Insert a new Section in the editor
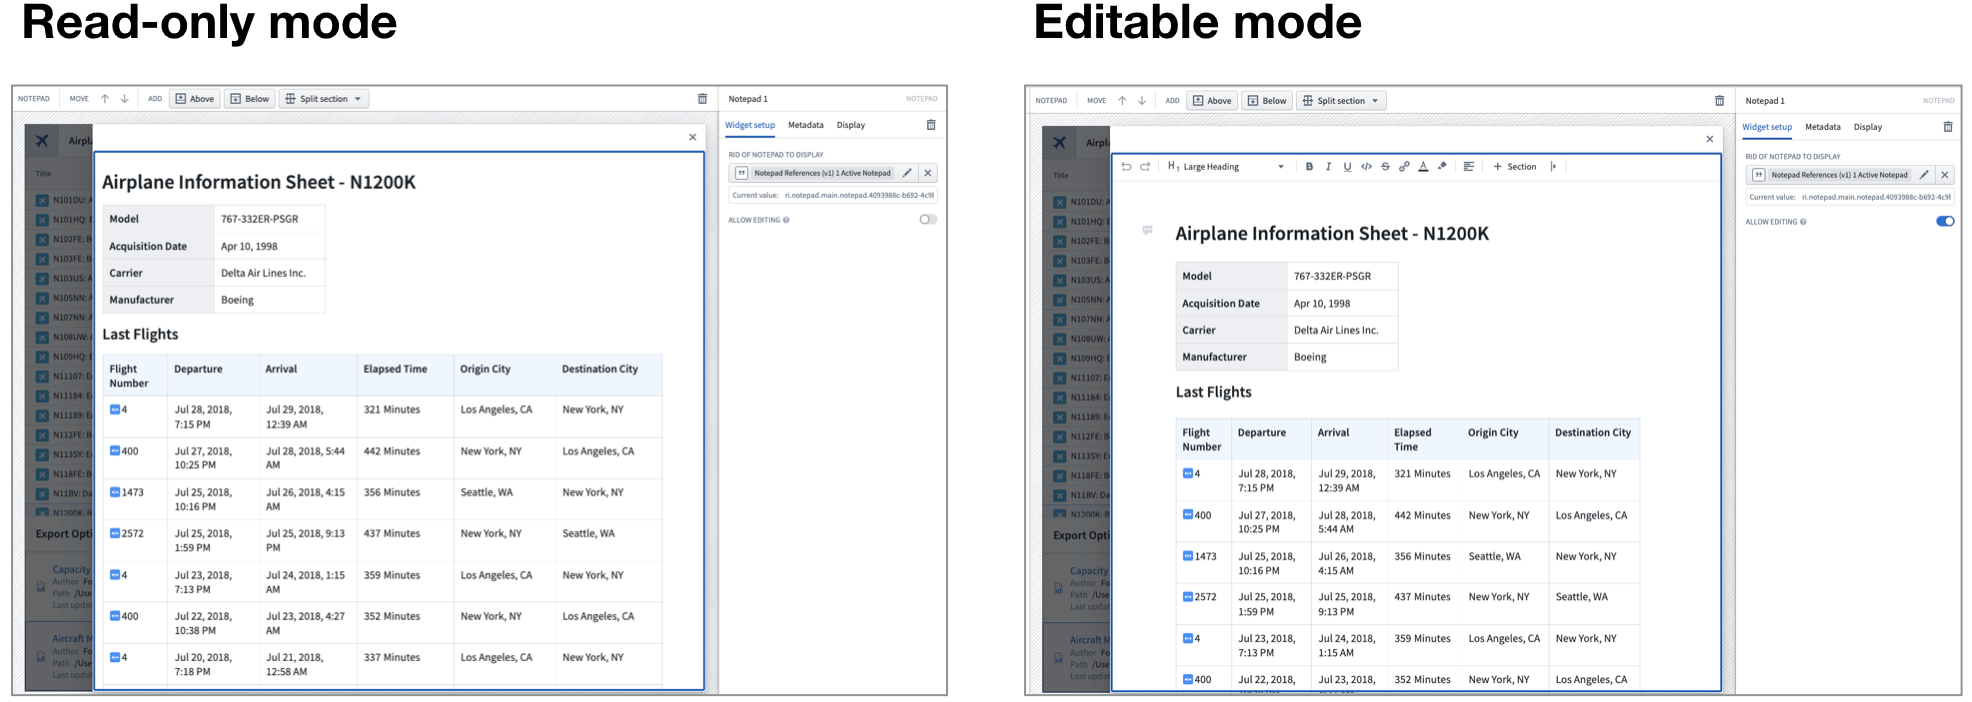The image size is (1972, 702). tap(1515, 167)
